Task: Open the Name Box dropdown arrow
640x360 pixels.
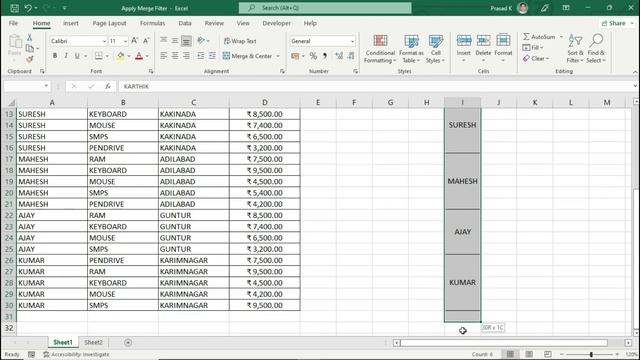Action: [46, 86]
